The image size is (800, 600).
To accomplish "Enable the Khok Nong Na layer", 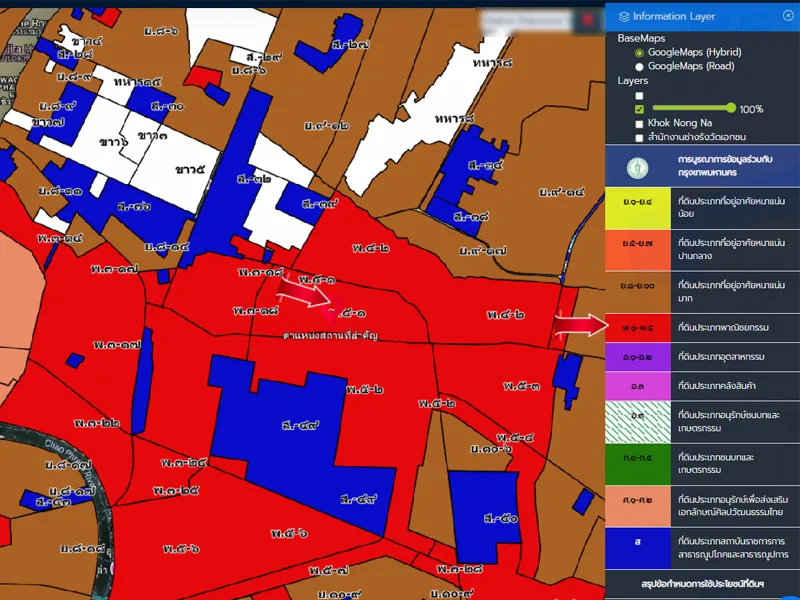I will coord(639,123).
